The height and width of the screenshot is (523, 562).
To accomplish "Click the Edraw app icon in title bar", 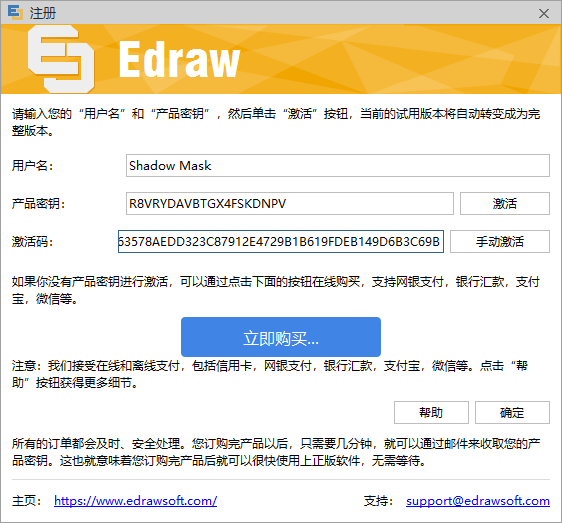I will (15, 13).
